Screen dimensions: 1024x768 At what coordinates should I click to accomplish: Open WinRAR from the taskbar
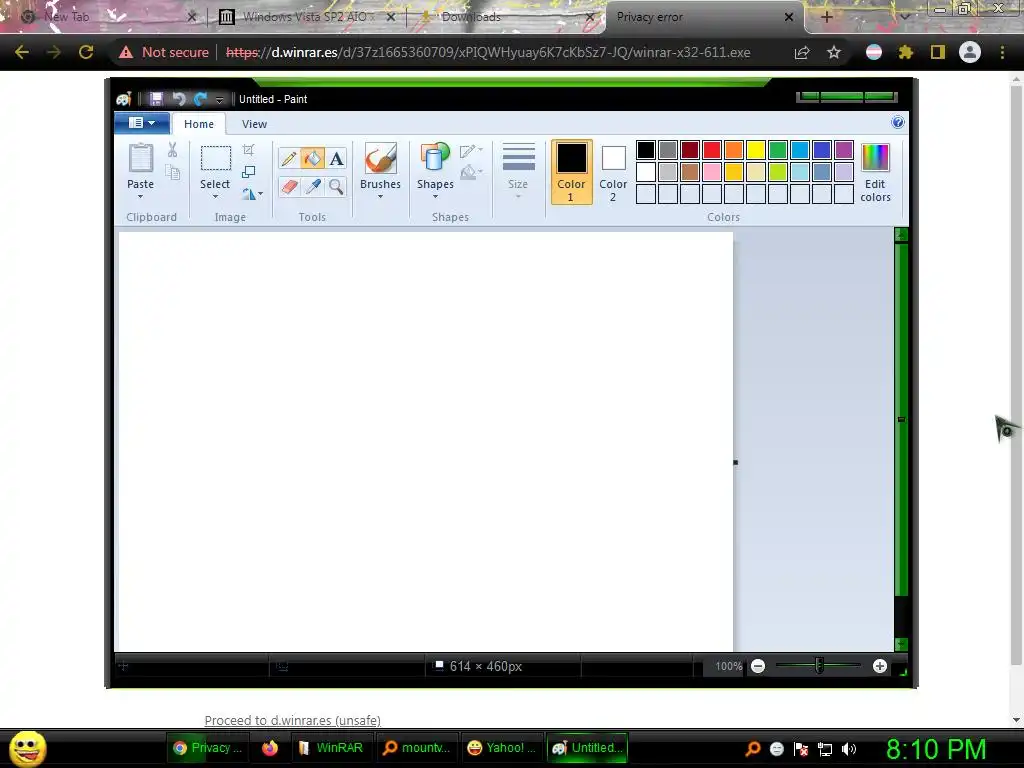coord(330,748)
